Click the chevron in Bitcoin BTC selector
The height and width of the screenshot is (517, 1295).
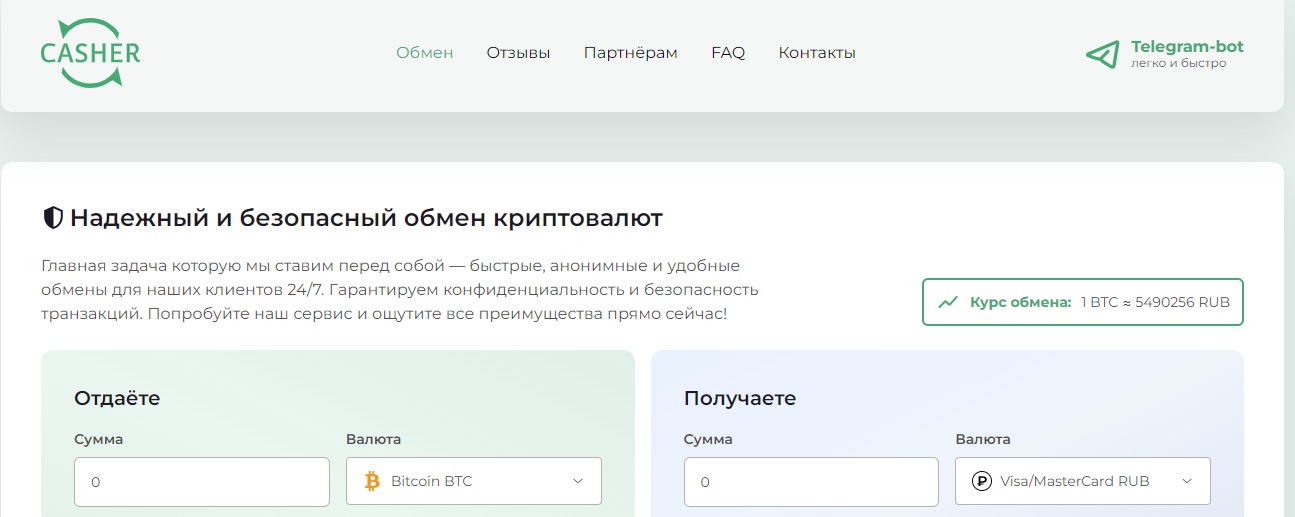578,481
